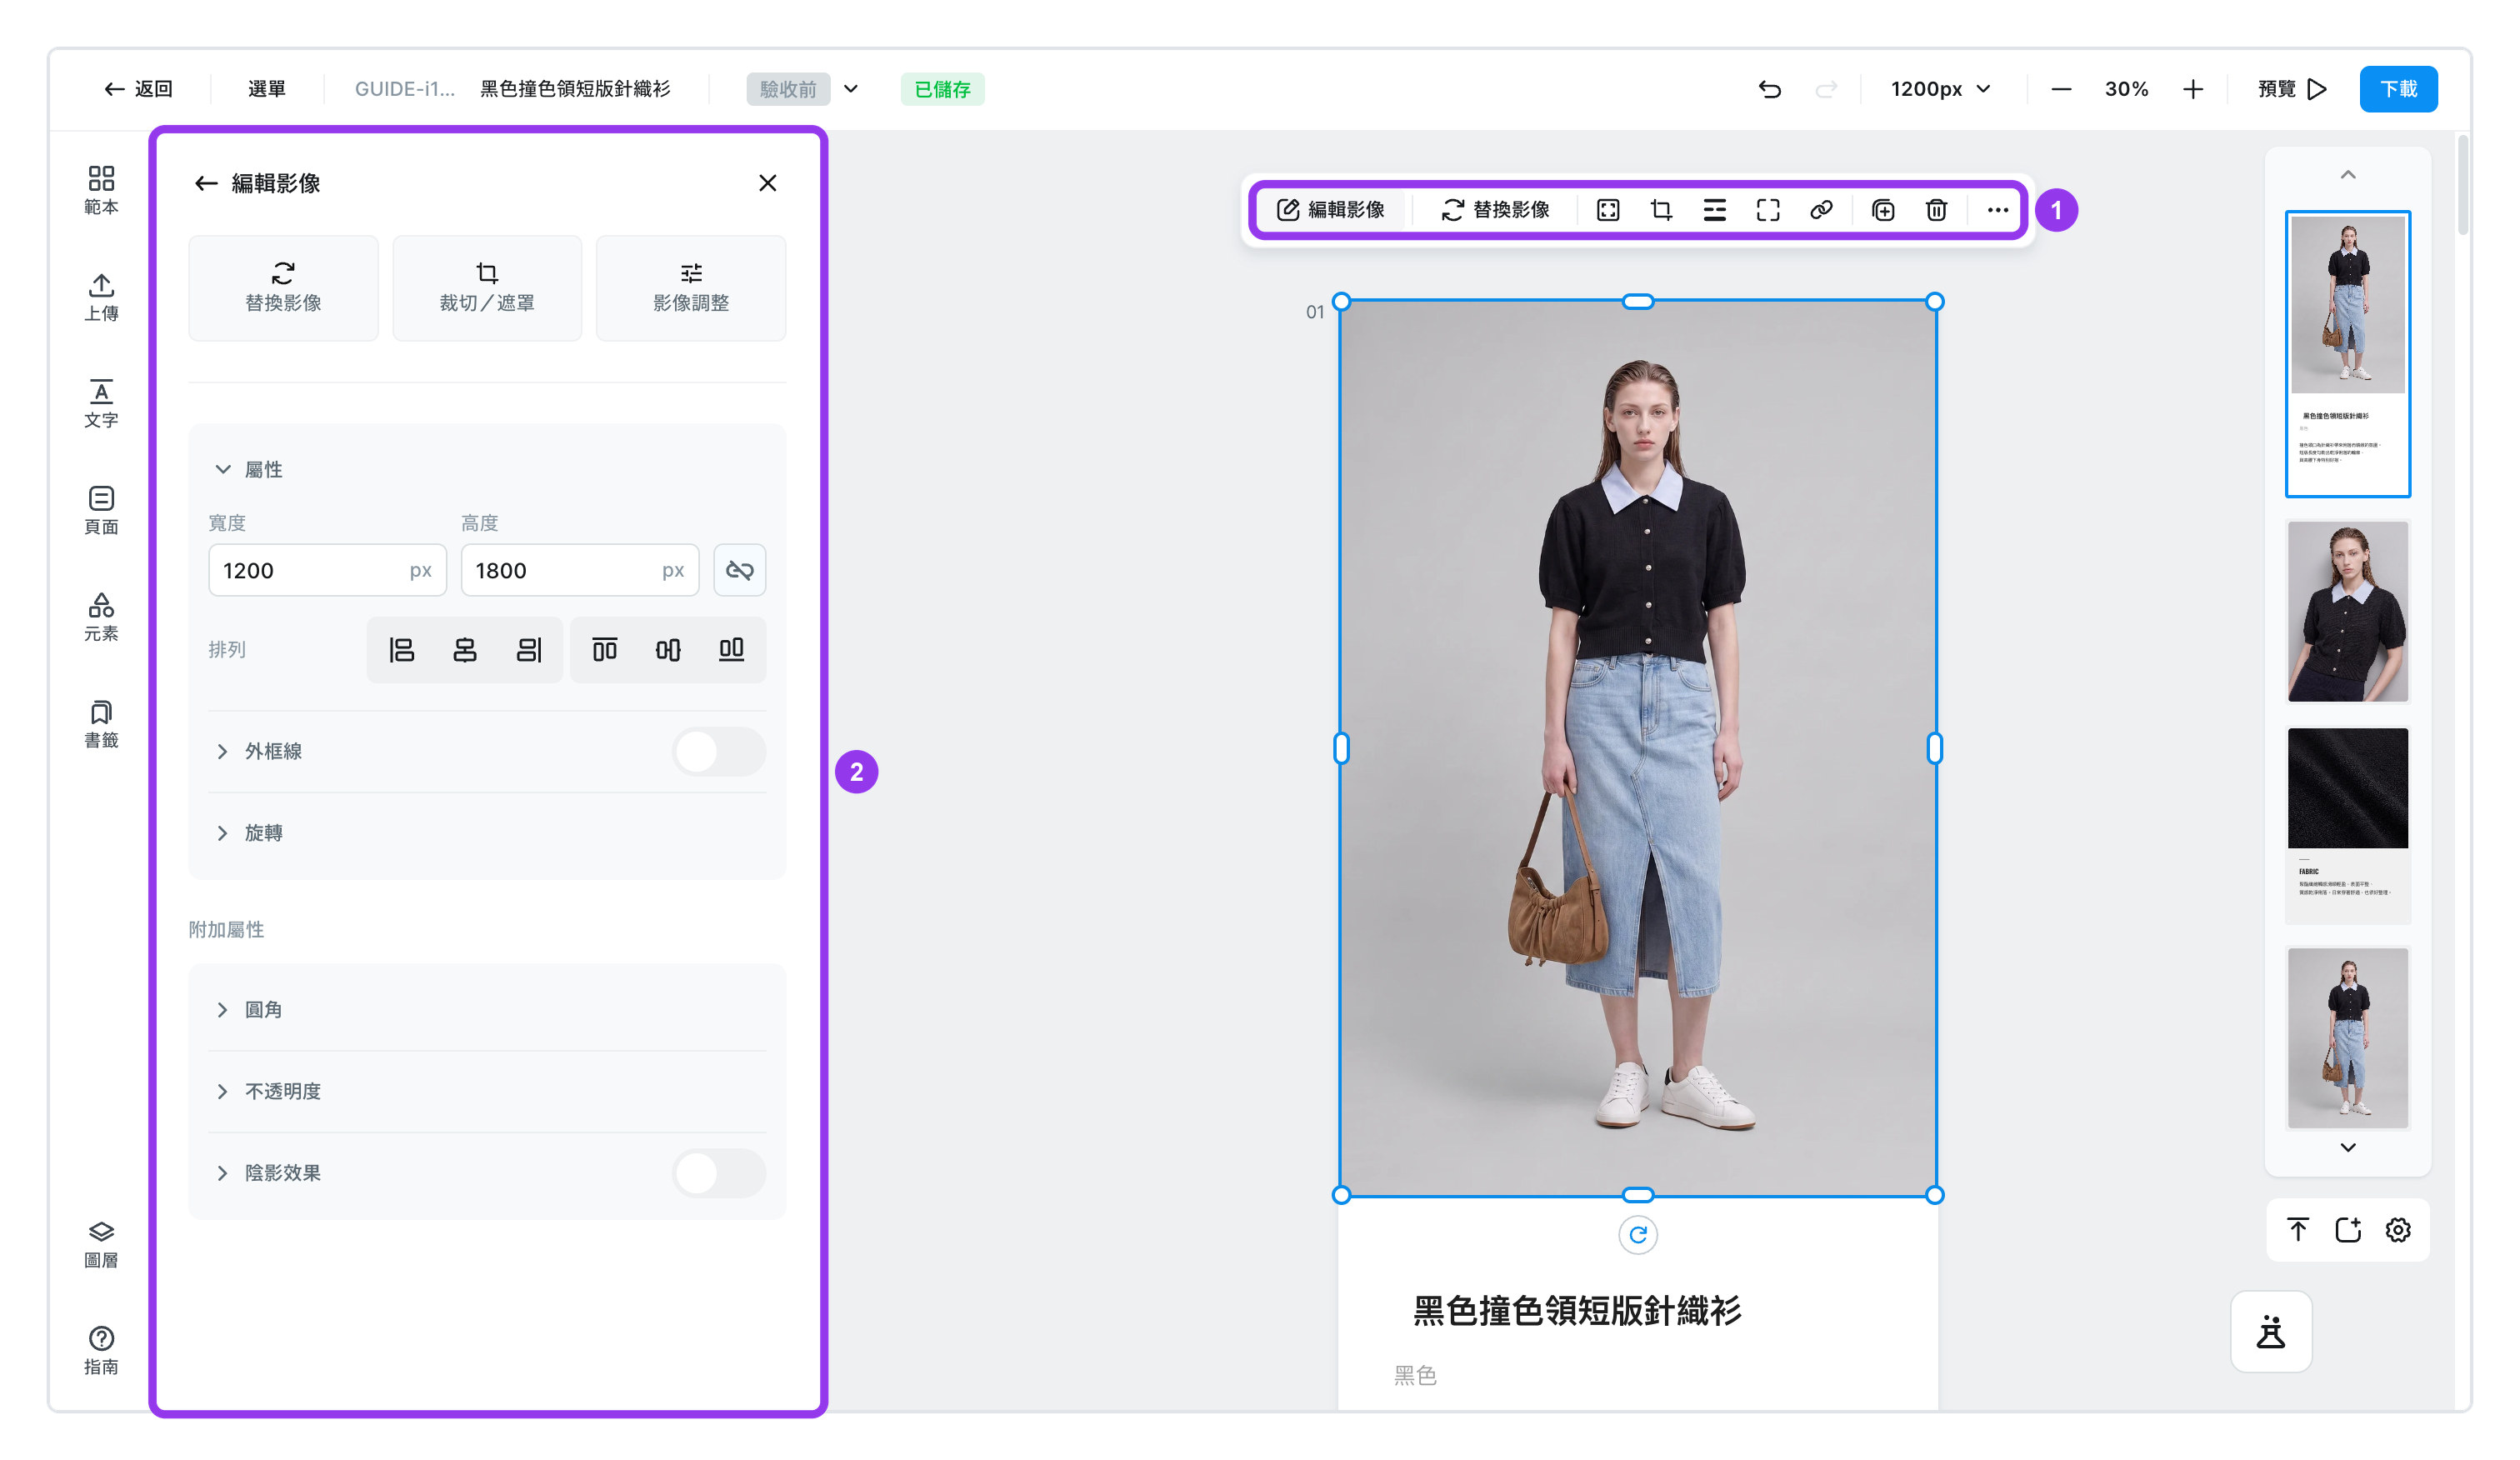Open the 驗收前 status dropdown
This screenshot has height=1460, width=2520.
(x=803, y=89)
